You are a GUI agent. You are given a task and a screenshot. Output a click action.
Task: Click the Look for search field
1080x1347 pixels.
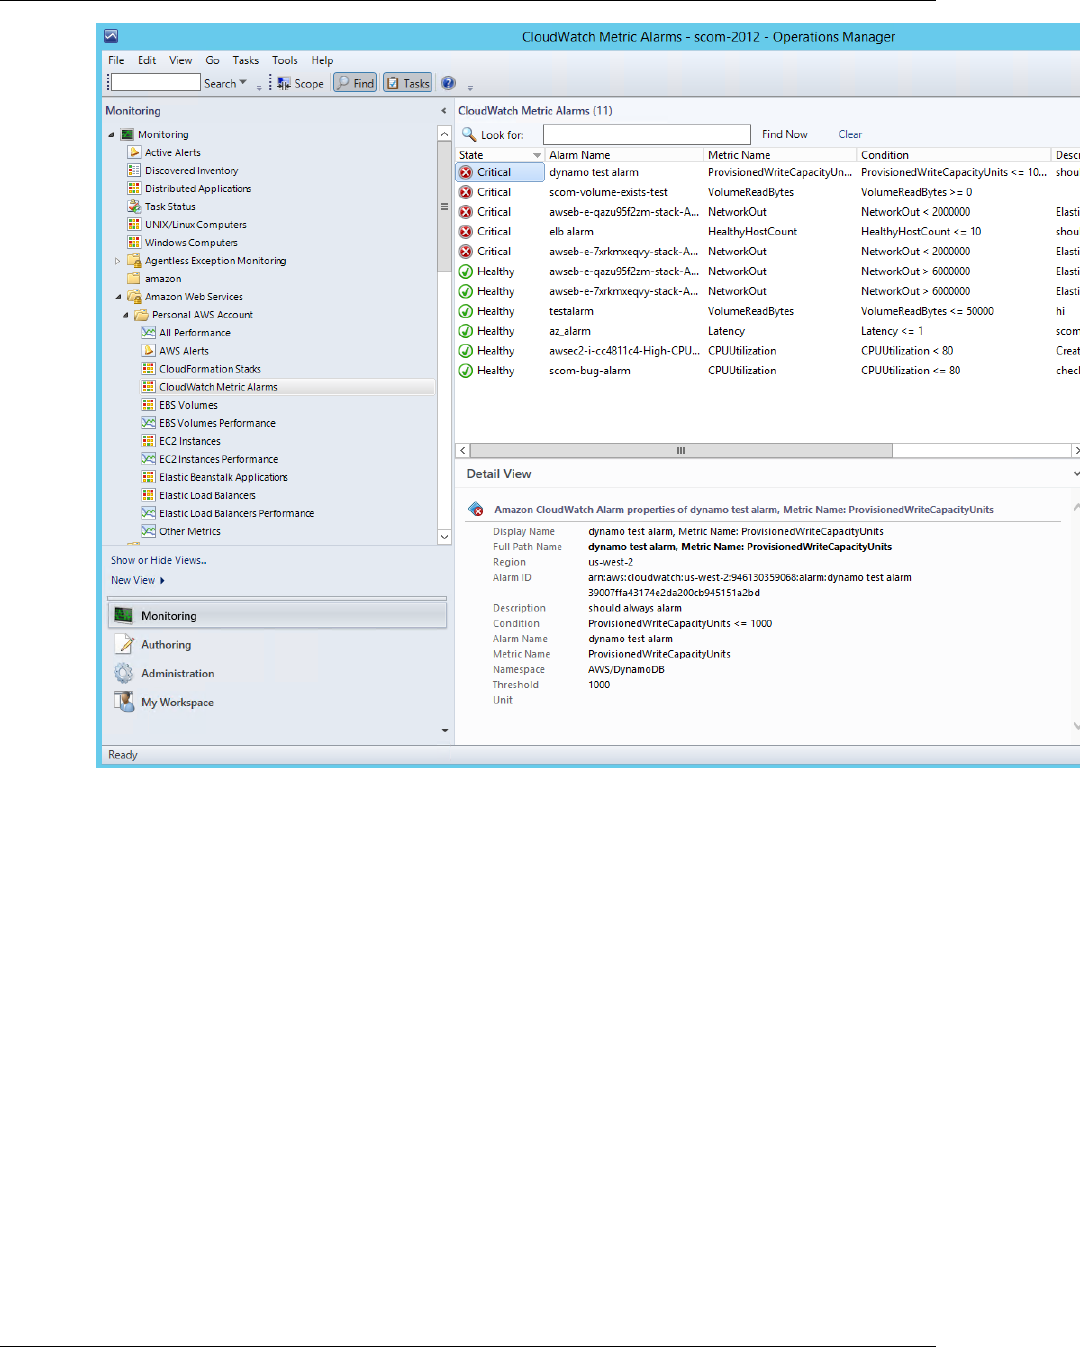pyautogui.click(x=646, y=134)
